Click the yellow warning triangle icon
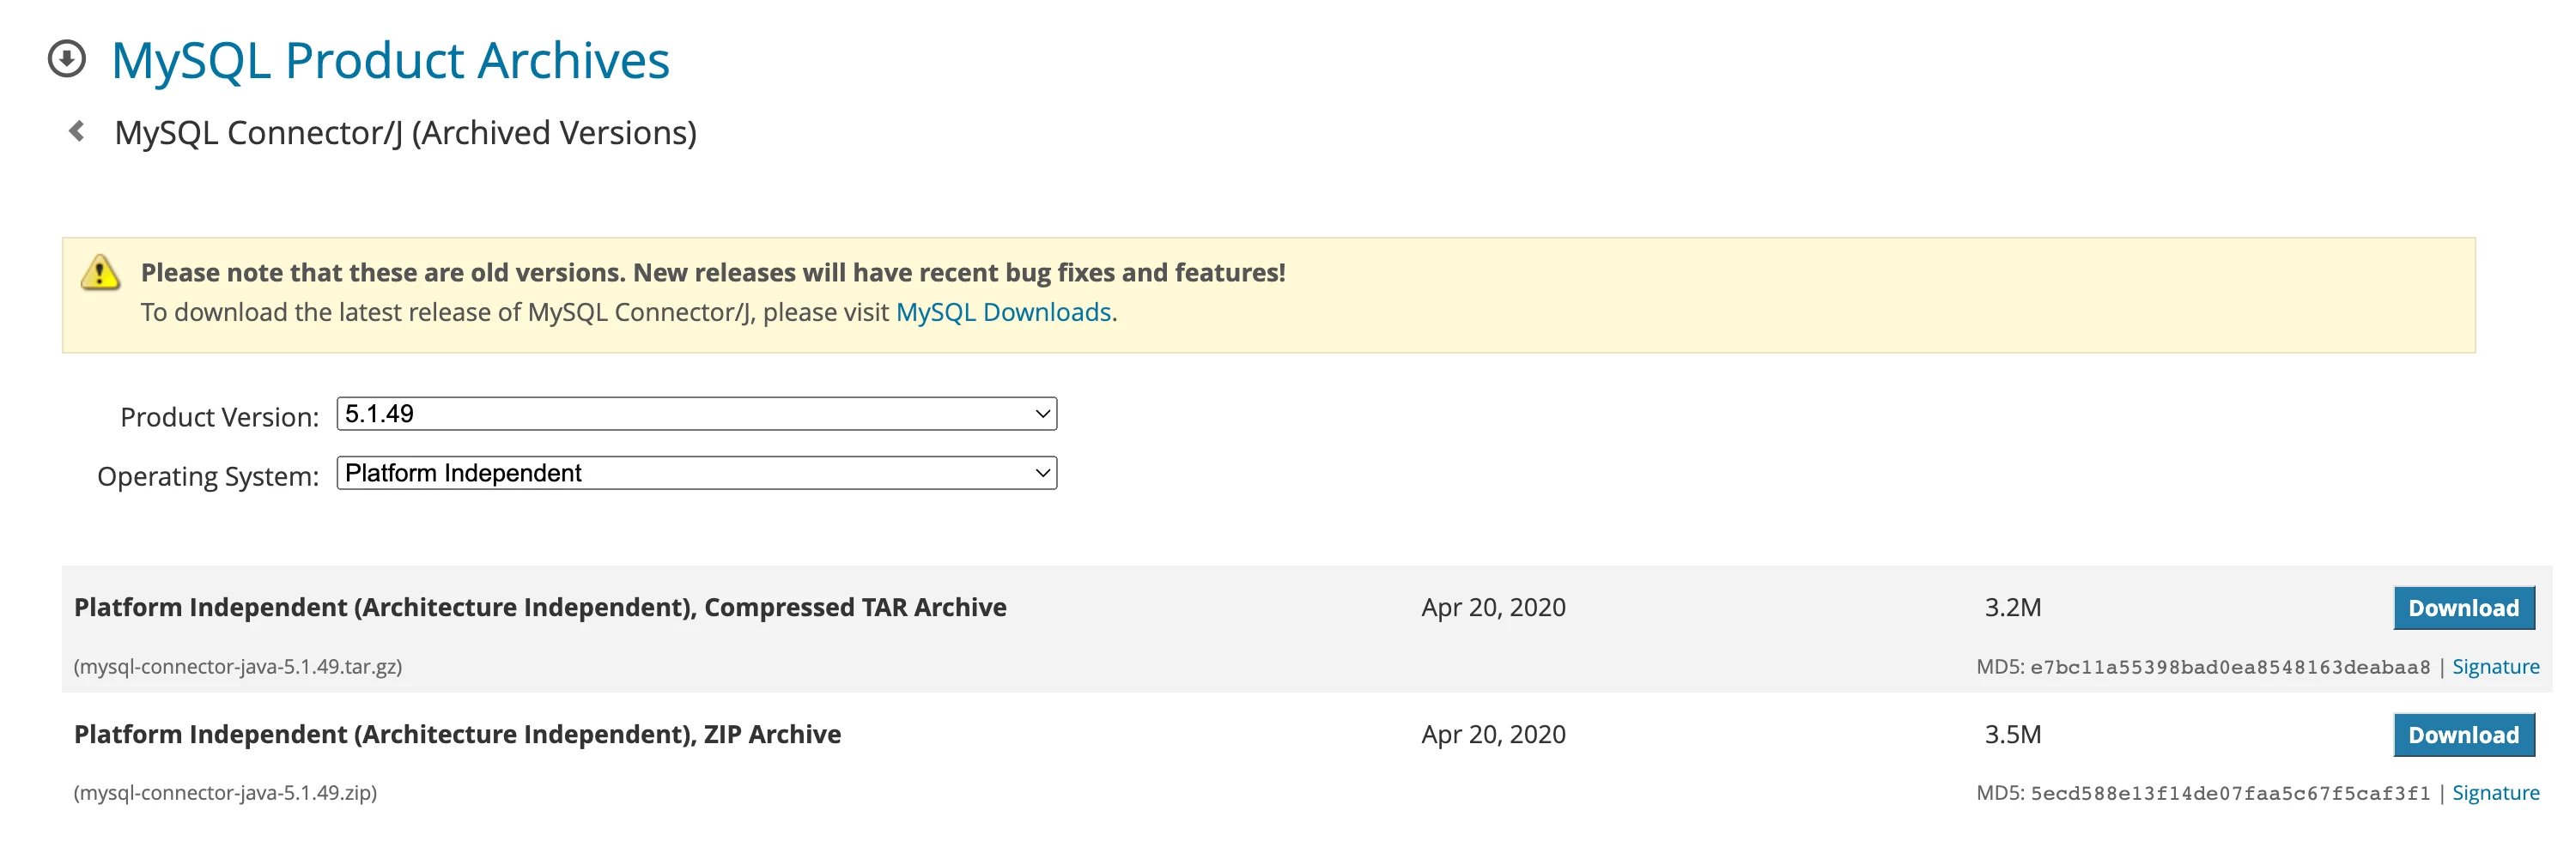The height and width of the screenshot is (841, 2576). point(100,272)
